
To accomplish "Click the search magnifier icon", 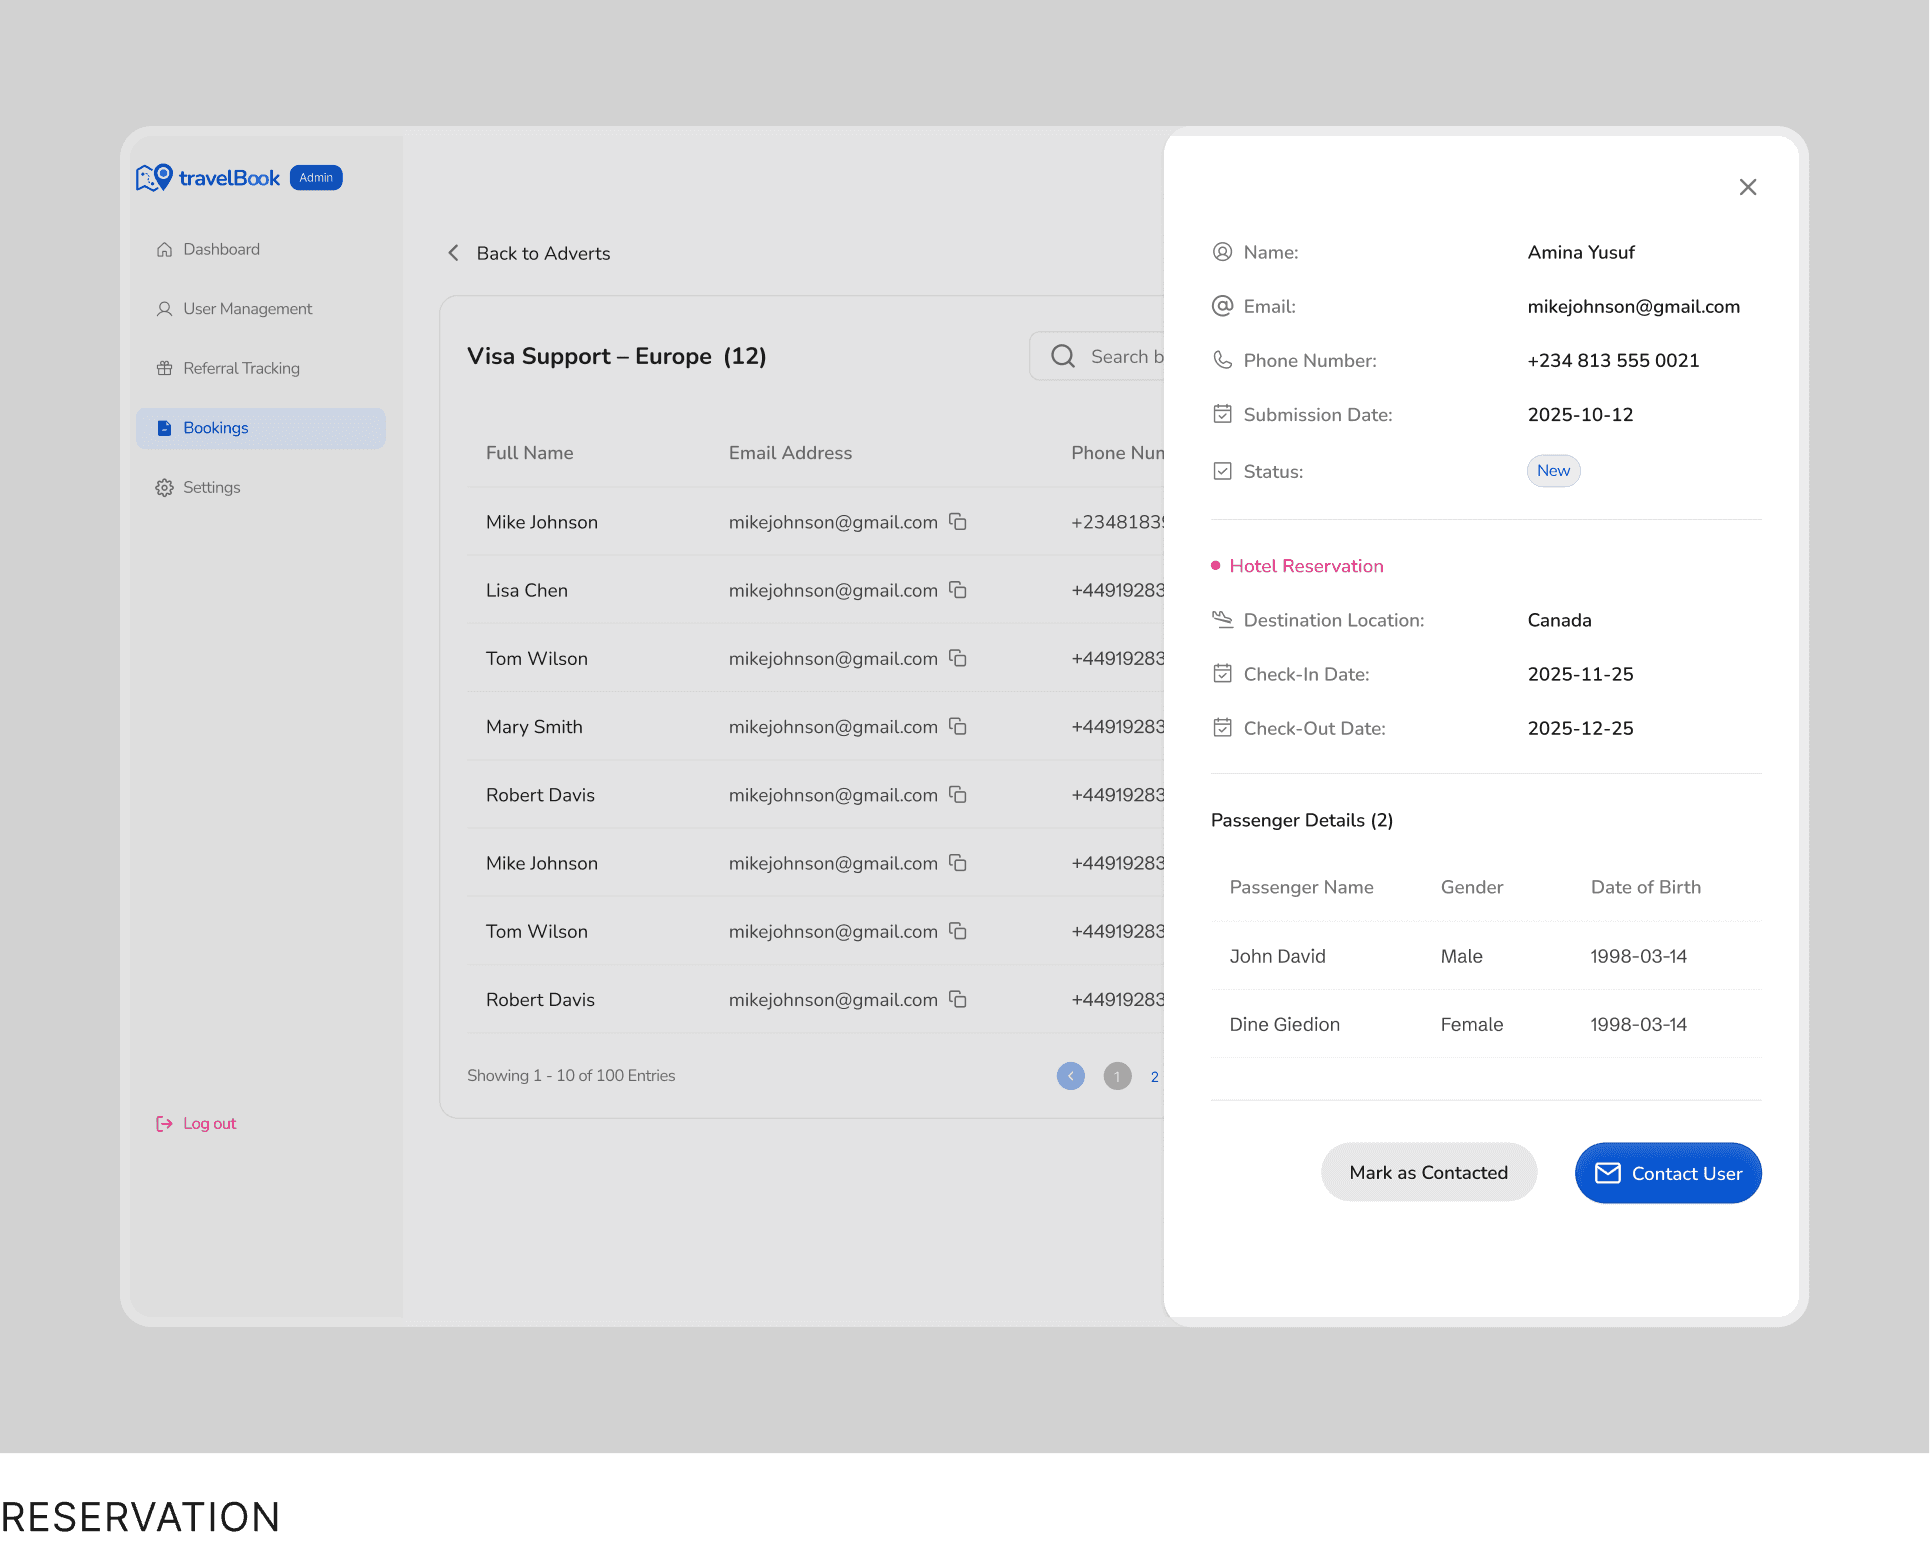I will pyautogui.click(x=1063, y=357).
